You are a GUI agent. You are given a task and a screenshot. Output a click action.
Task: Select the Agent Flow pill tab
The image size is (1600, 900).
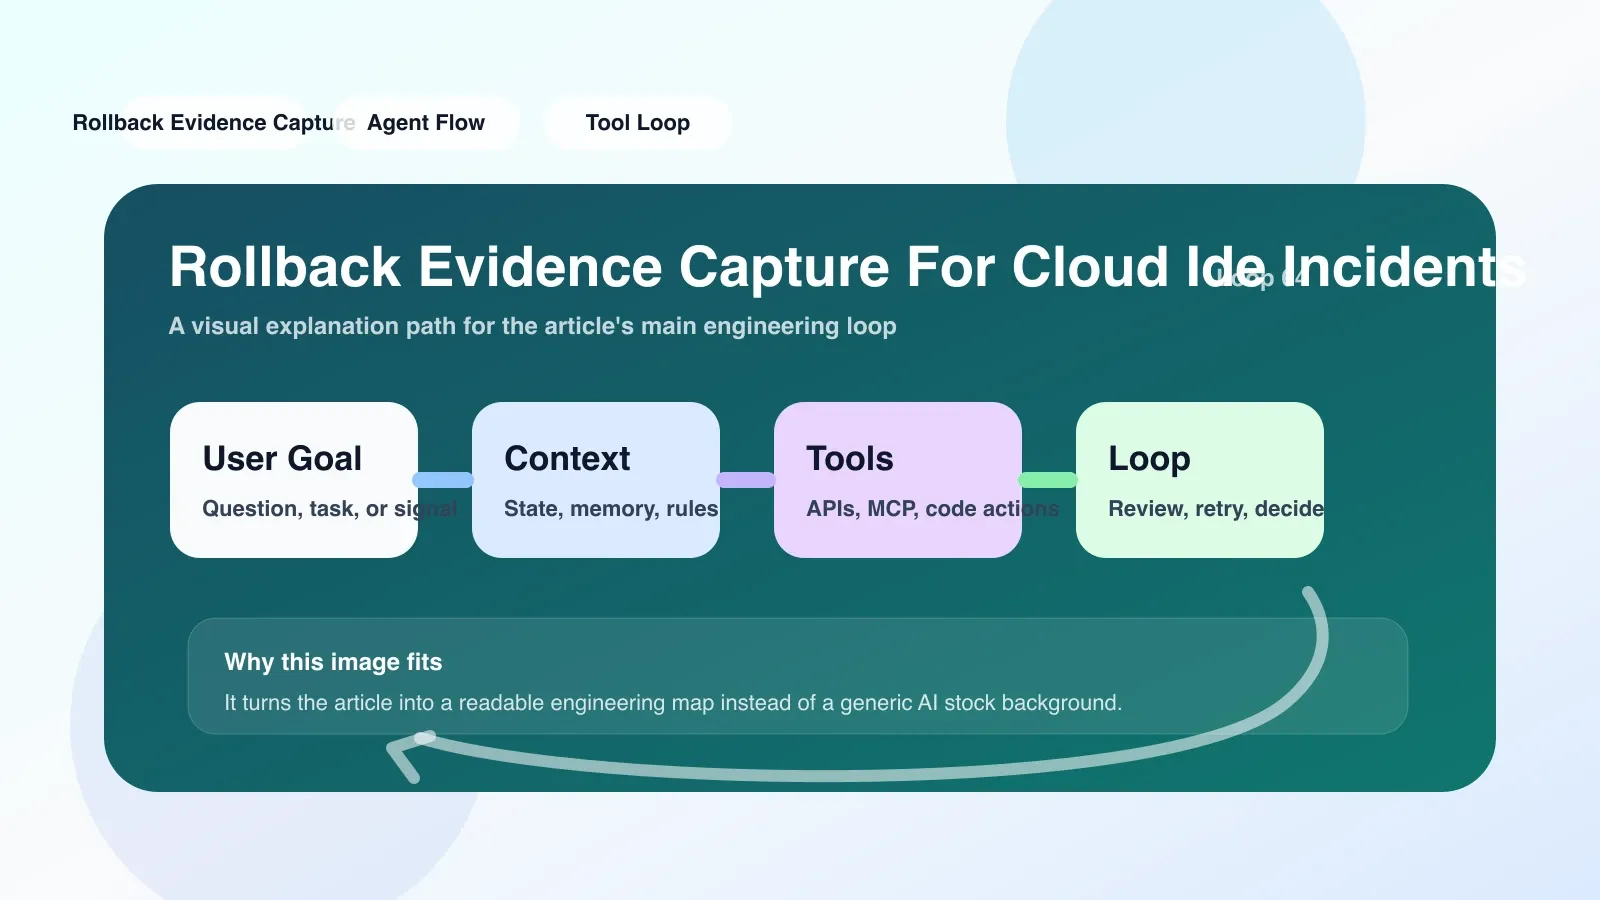426,123
